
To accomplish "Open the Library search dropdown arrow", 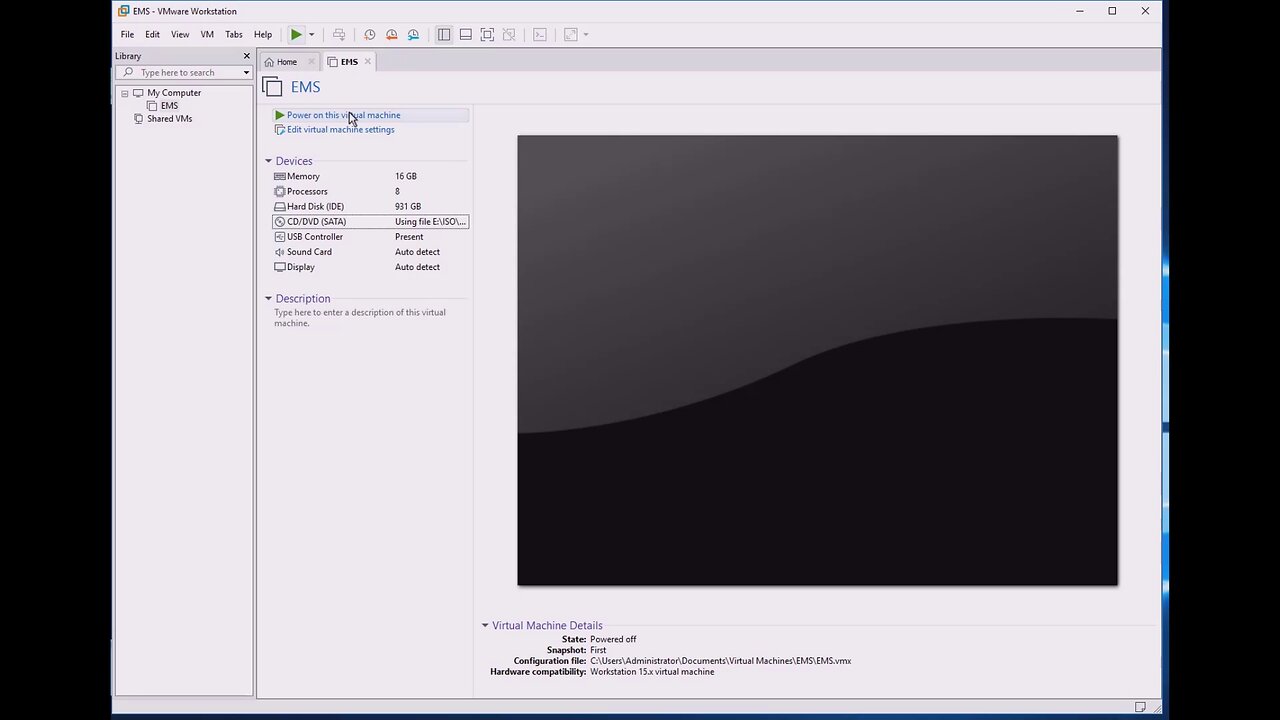I will (246, 72).
